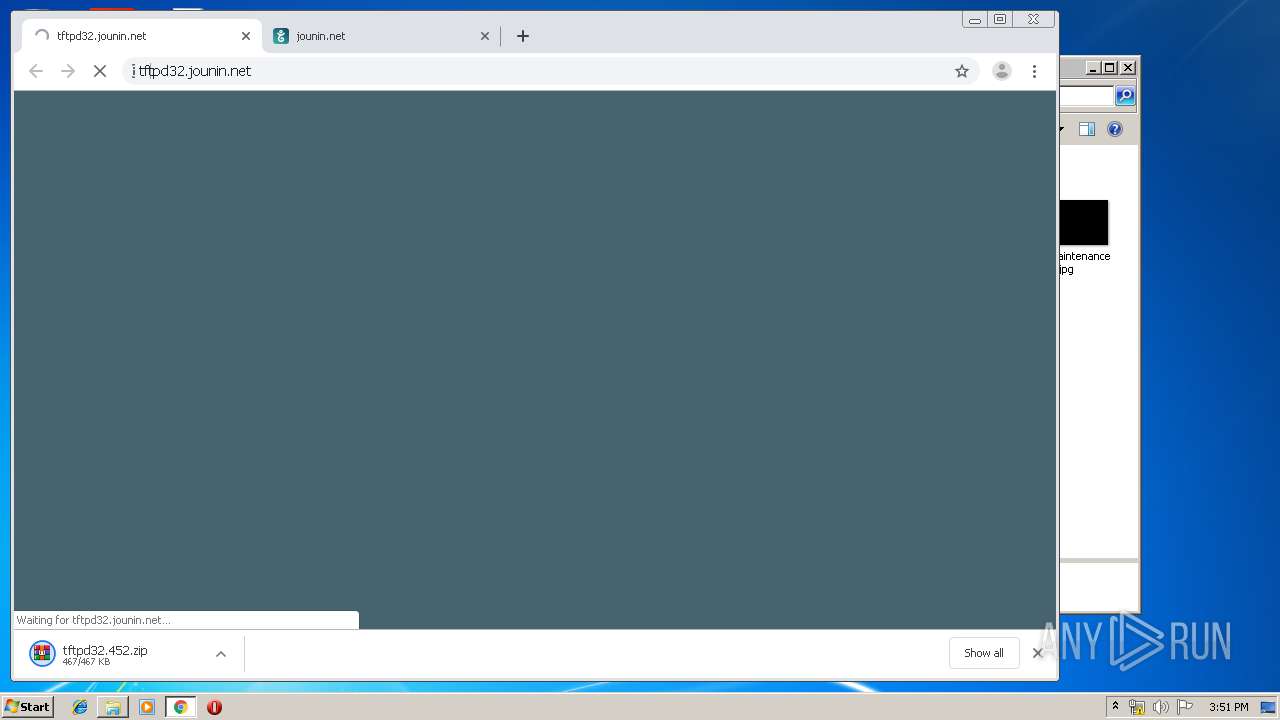
Task: Close the jounin.net tab
Action: click(x=485, y=36)
